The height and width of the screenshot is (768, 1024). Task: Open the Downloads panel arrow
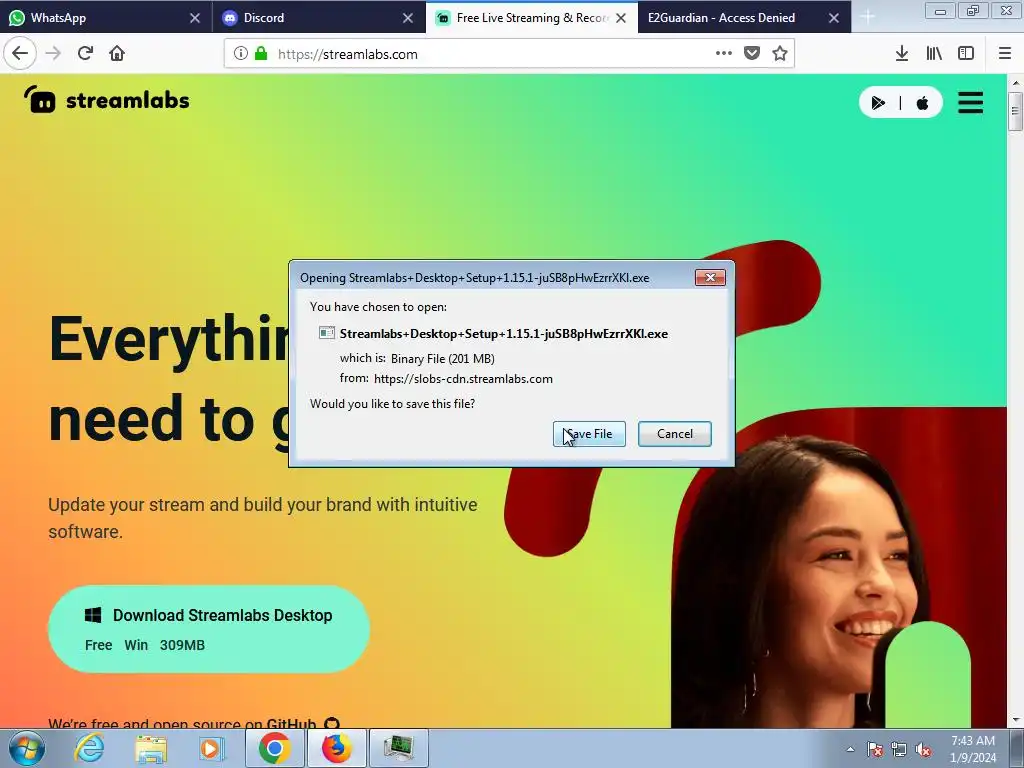902,54
